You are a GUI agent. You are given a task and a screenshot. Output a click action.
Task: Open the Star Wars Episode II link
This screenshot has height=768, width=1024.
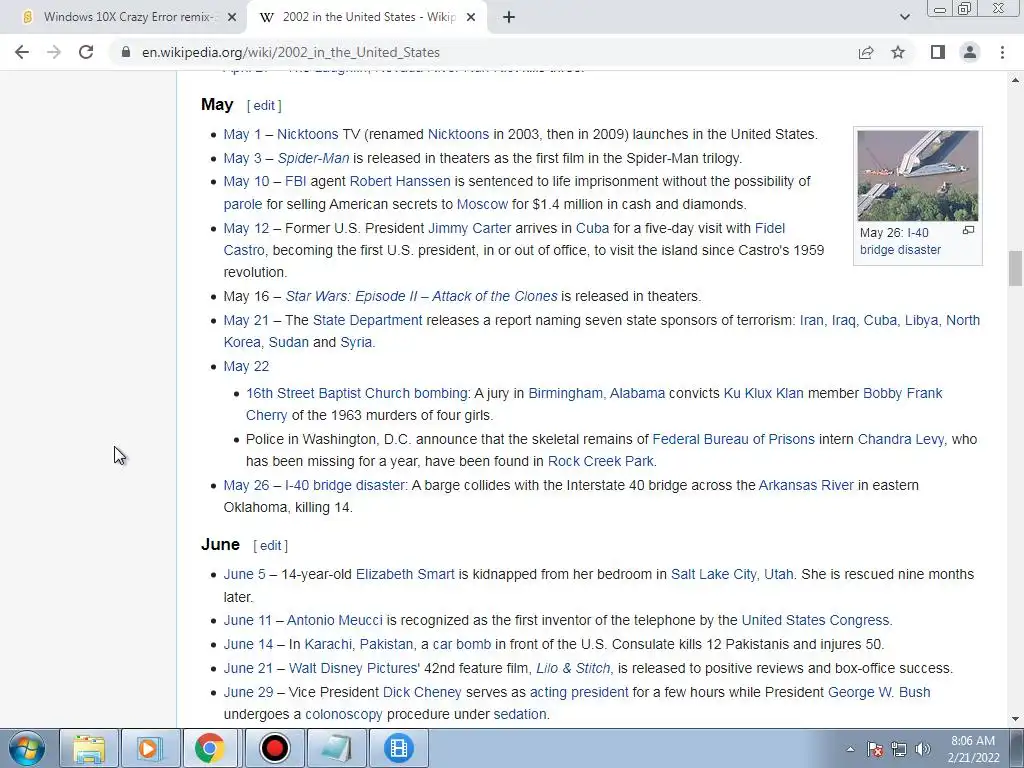point(421,296)
